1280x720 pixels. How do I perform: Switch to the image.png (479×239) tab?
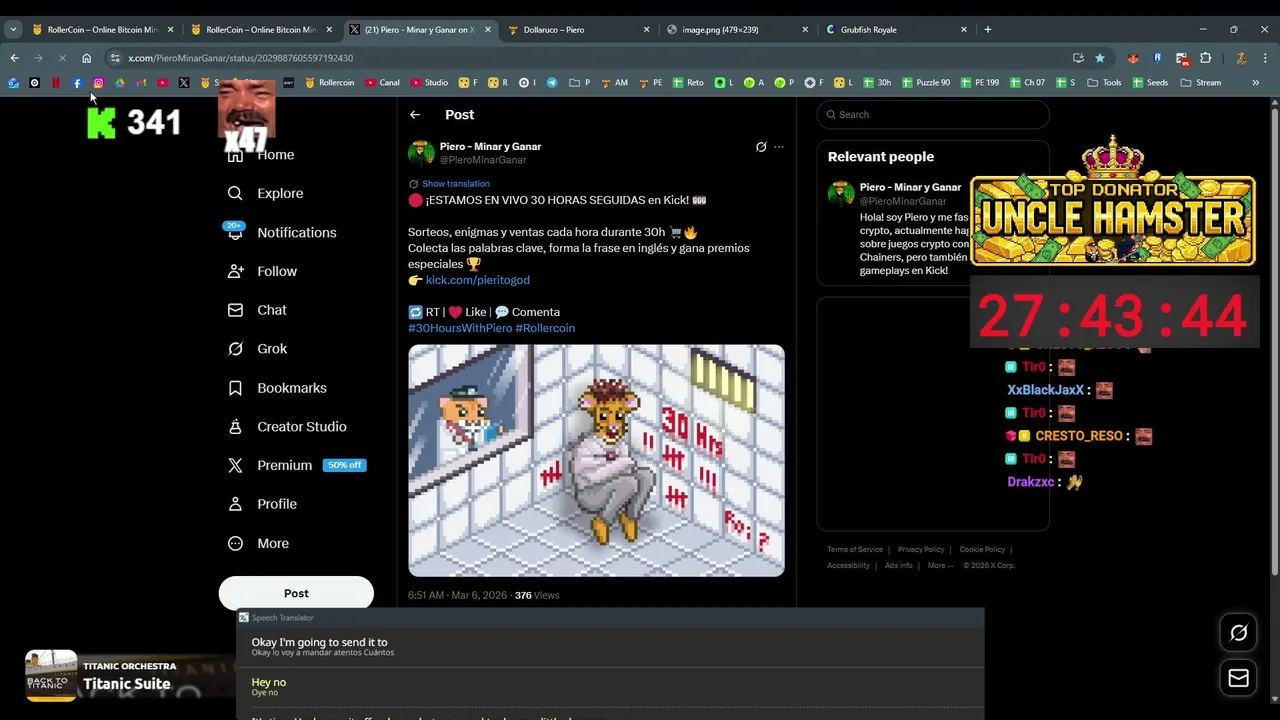737,30
